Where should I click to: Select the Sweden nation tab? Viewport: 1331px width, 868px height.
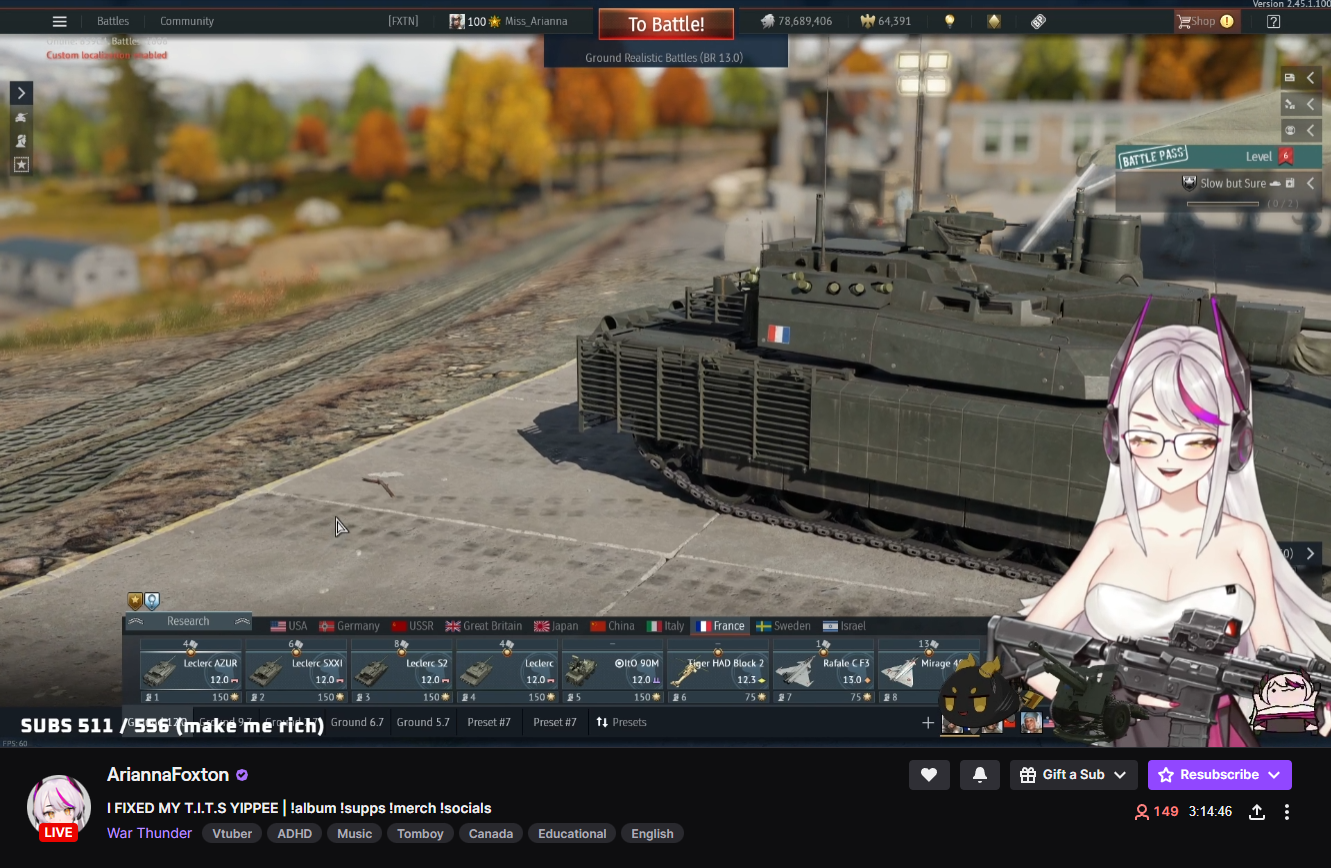783,626
